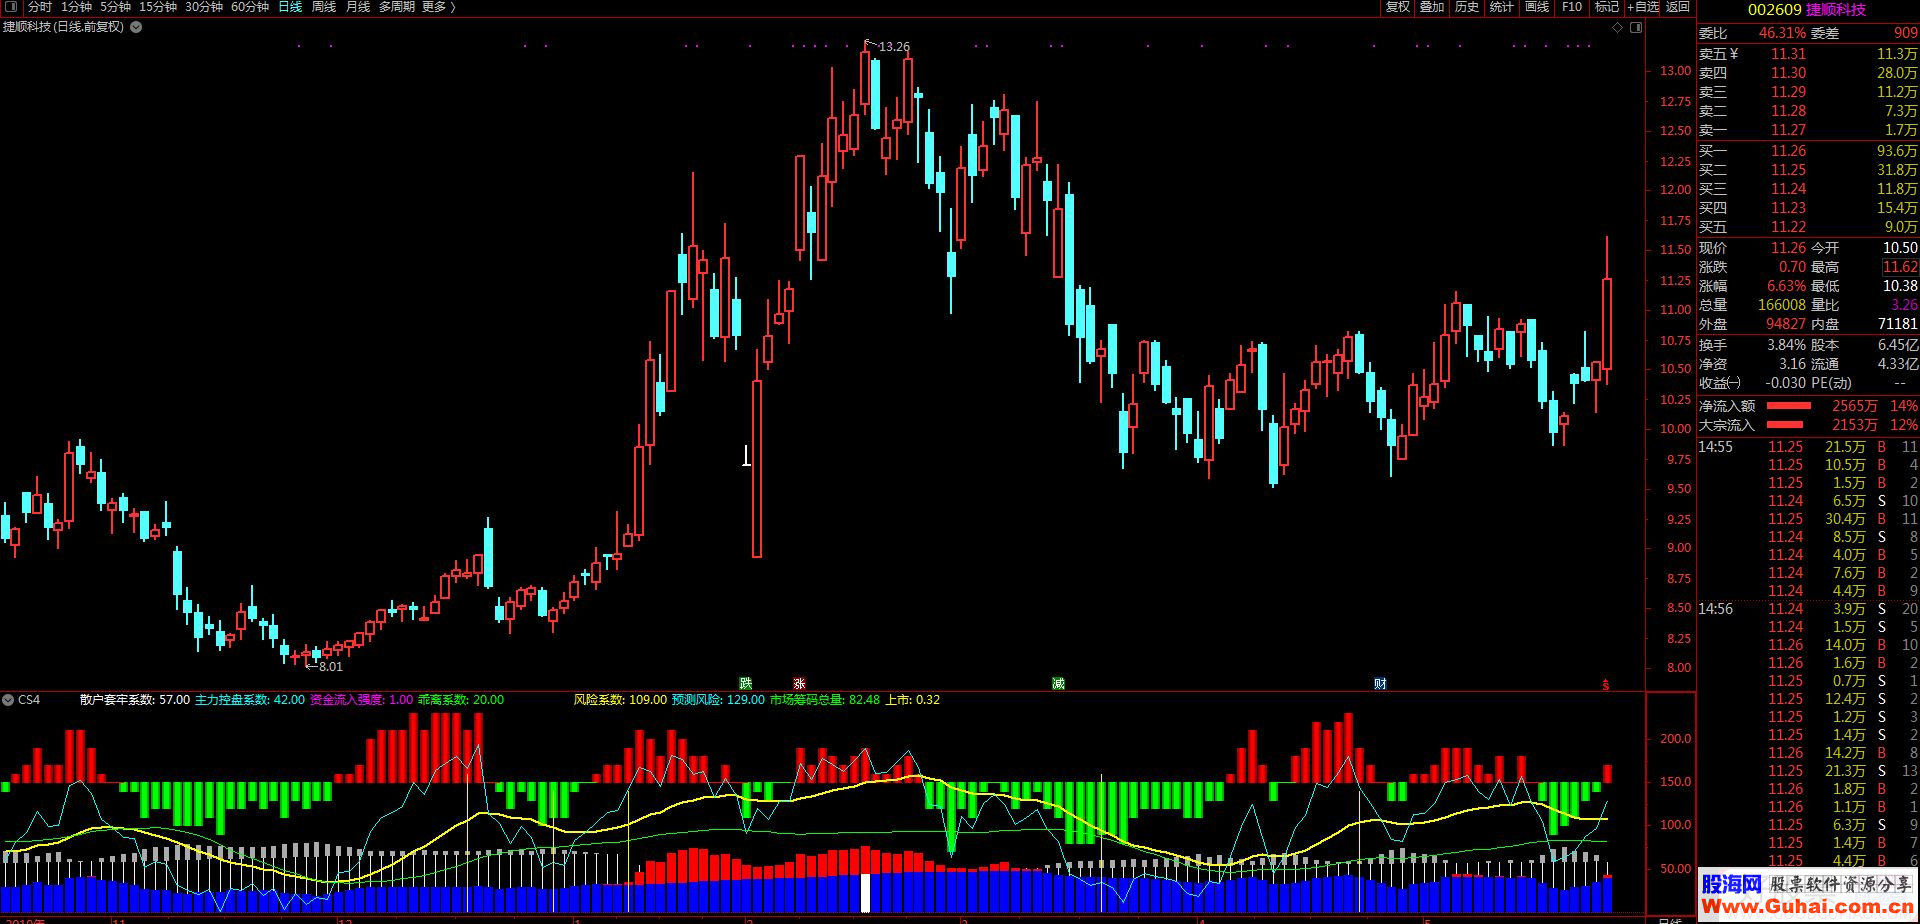The height and width of the screenshot is (924, 1920).
Task: Click the 200.0 indicator axis label
Action: coord(1675,739)
